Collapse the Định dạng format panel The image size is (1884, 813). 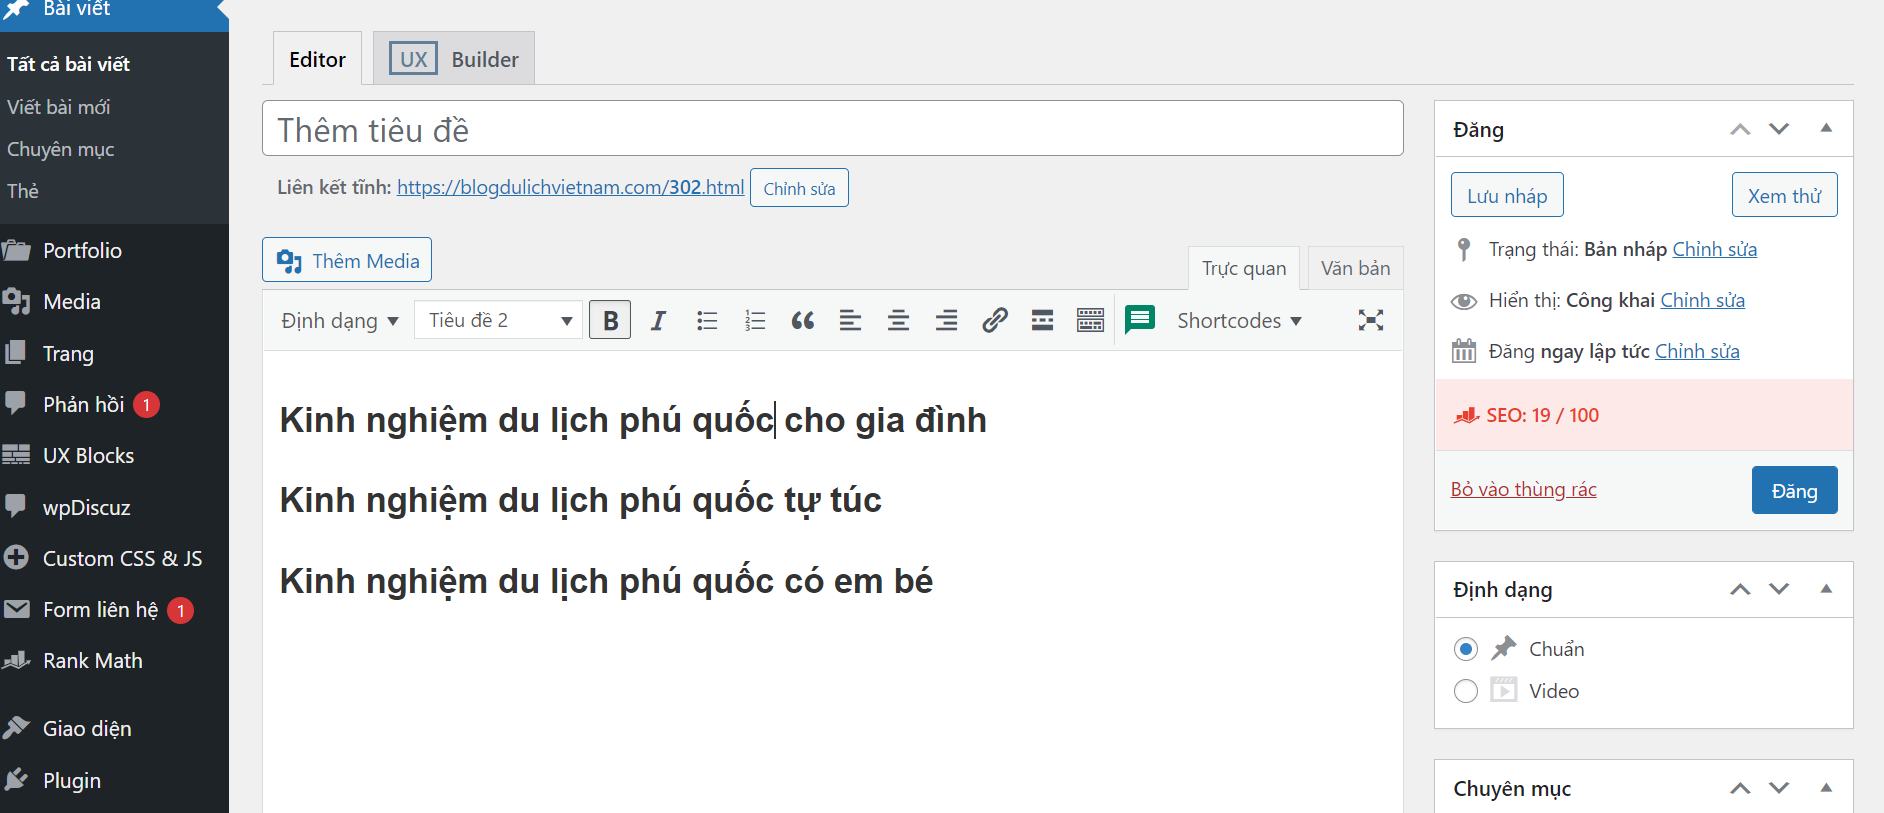1826,589
